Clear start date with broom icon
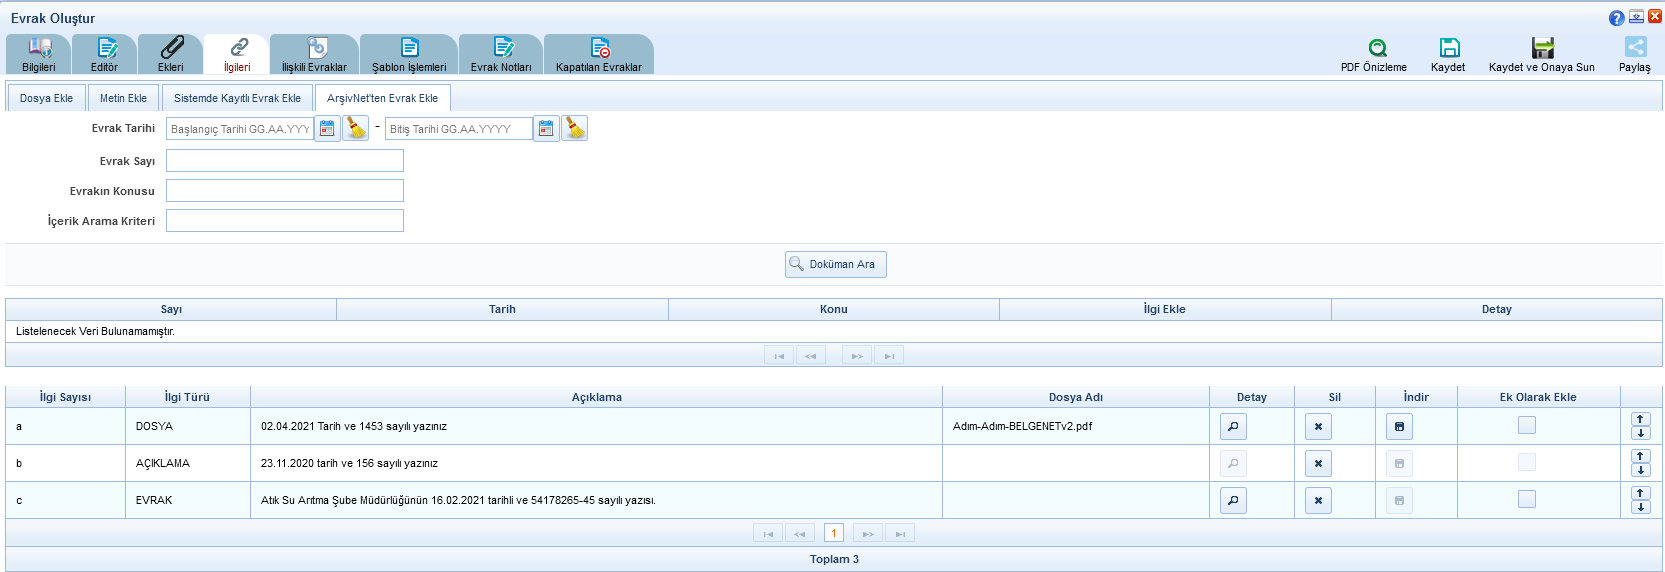The height and width of the screenshot is (572, 1665). (x=356, y=128)
